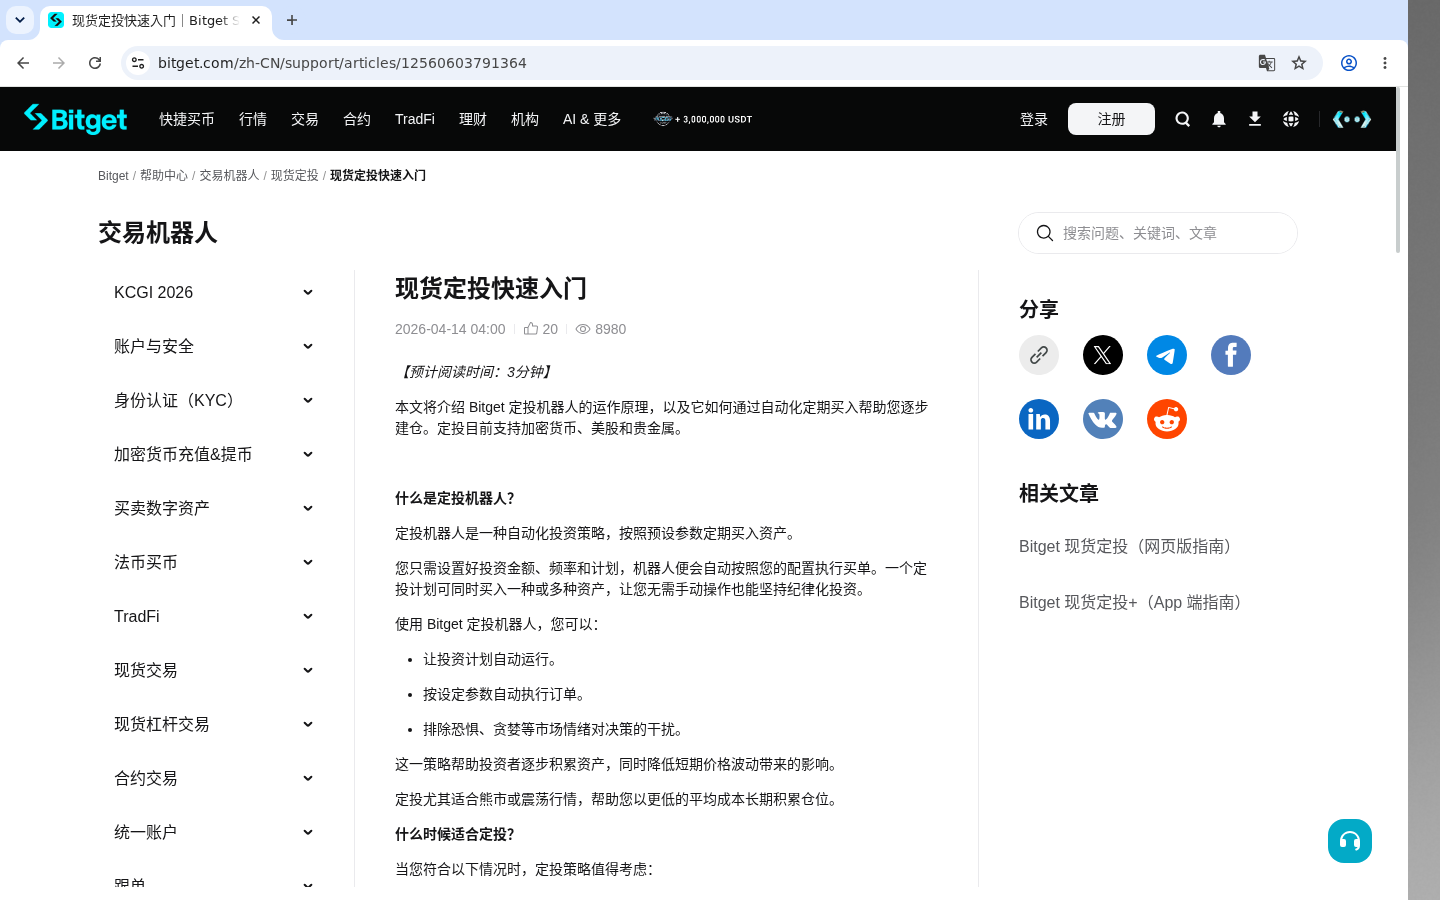The height and width of the screenshot is (900, 1440).
Task: Click the help center search field
Action: (x=1158, y=233)
